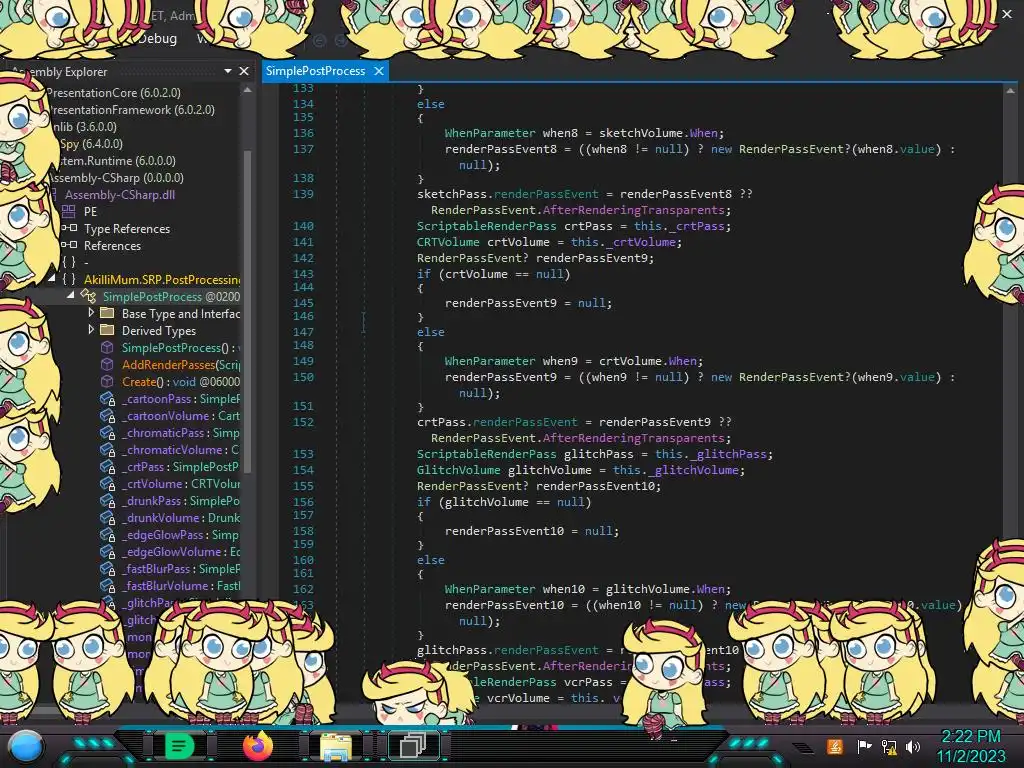Follow this._glitchPass reference on line 153
This screenshot has width=1024, height=768.
711,454
